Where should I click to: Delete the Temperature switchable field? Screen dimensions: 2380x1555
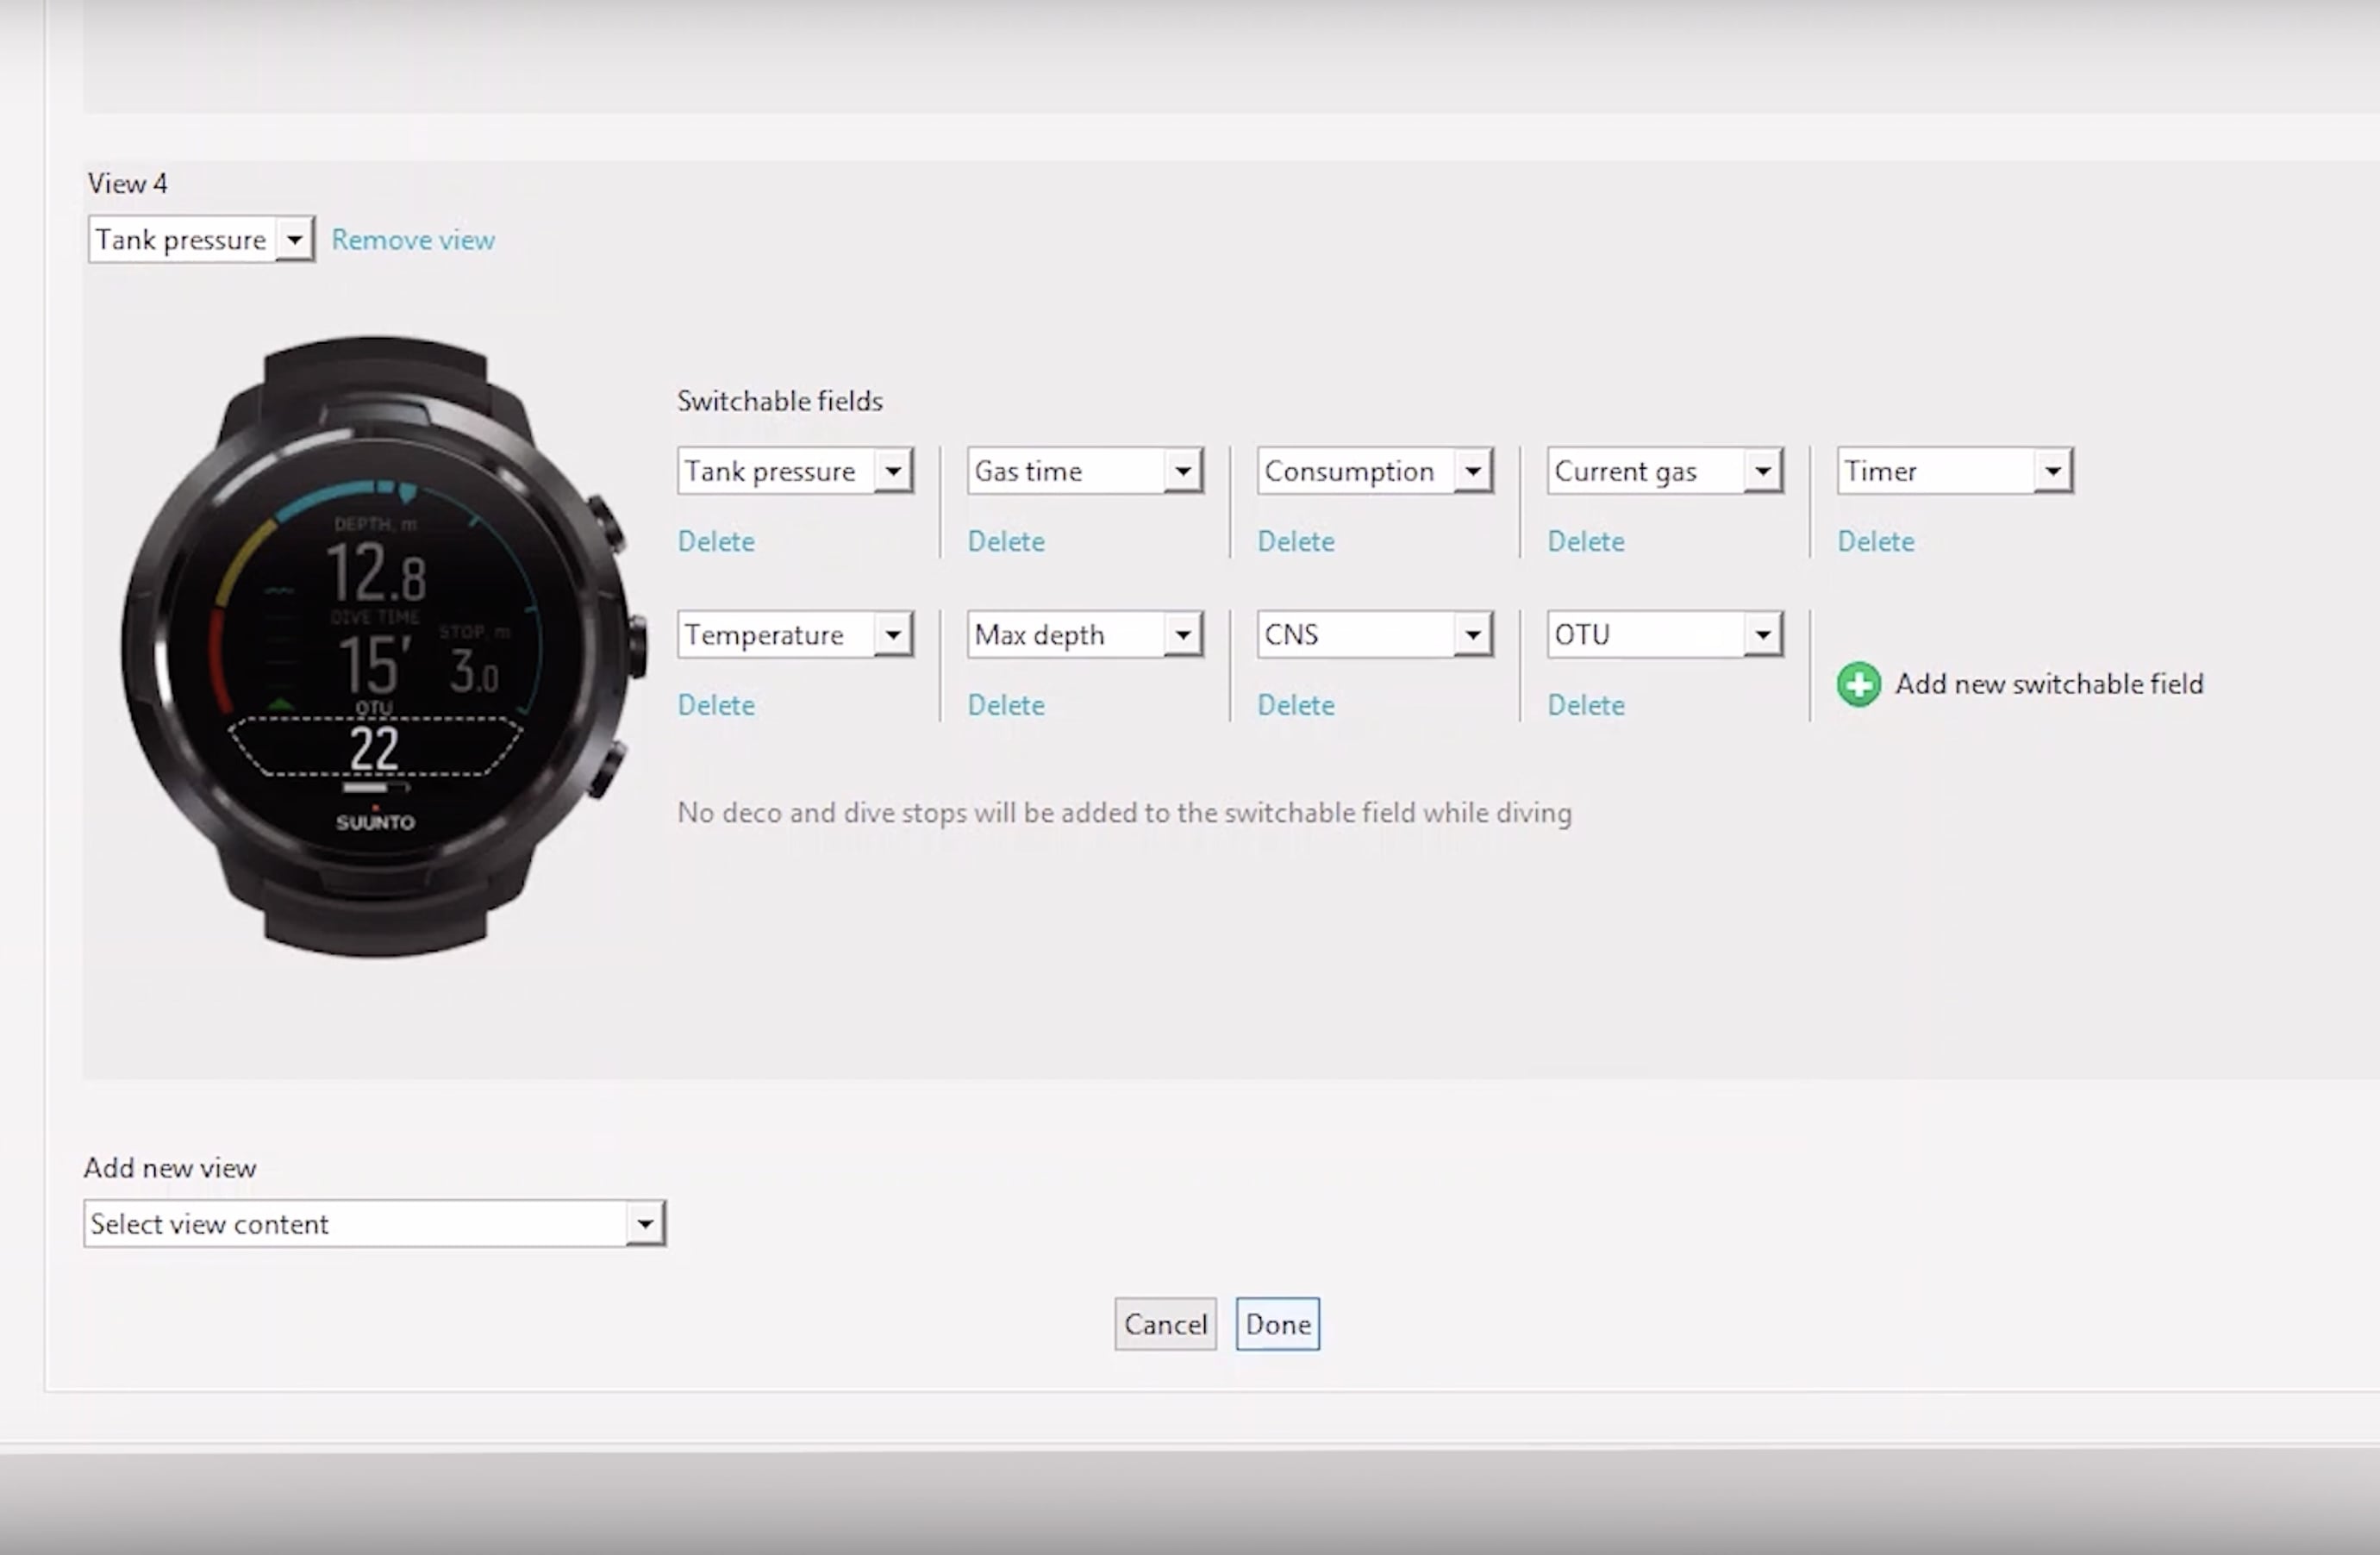pos(716,704)
